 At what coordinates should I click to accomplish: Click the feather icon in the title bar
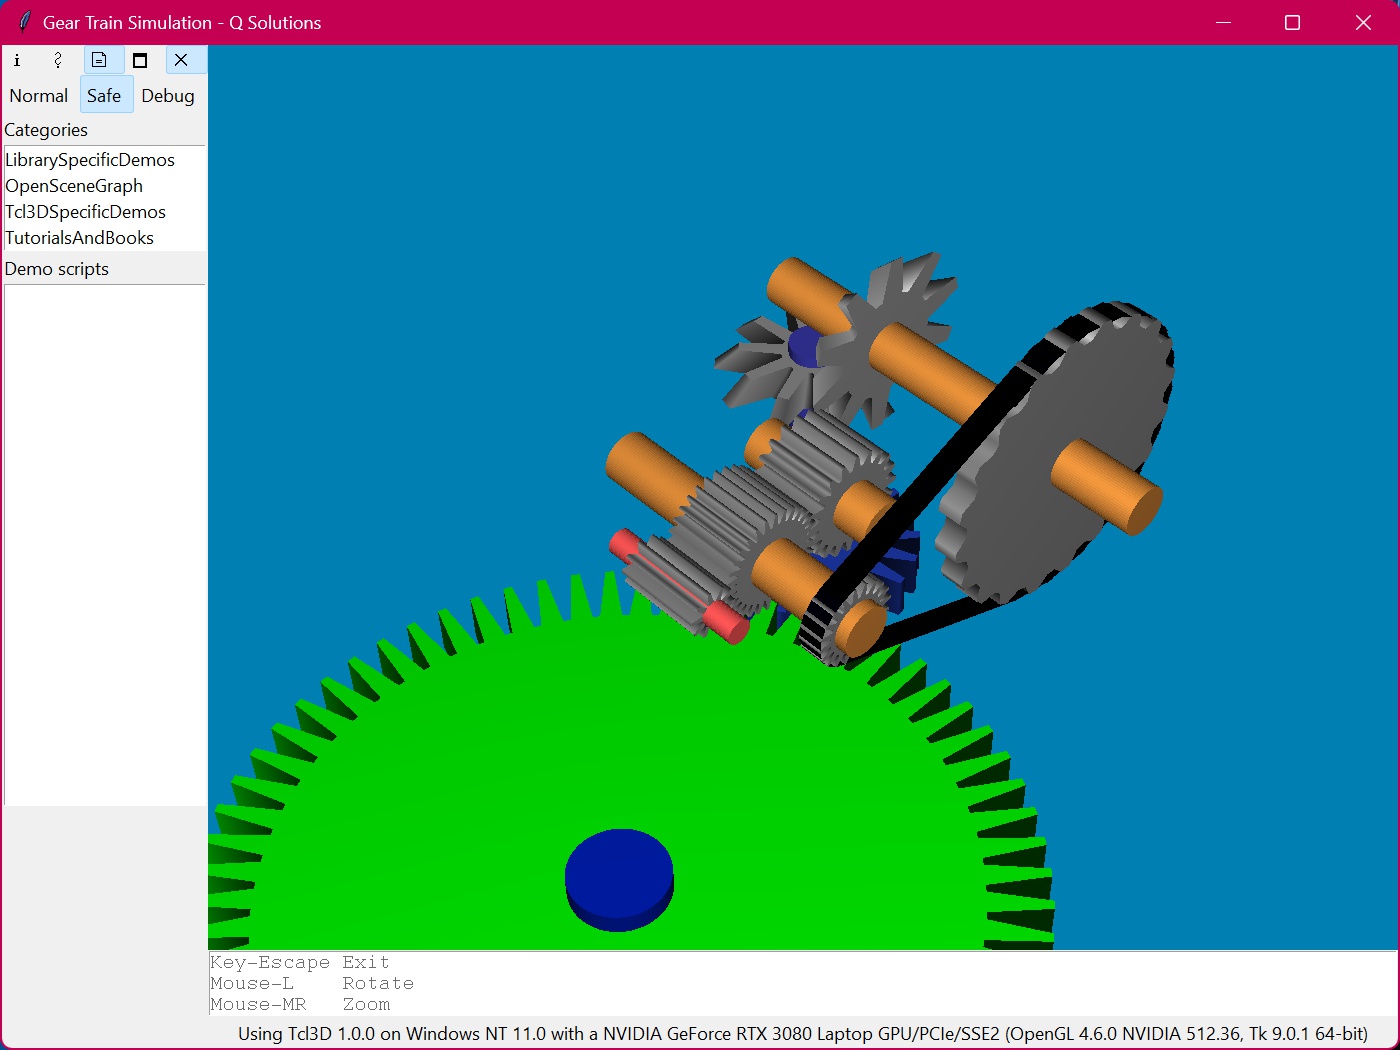coord(24,22)
